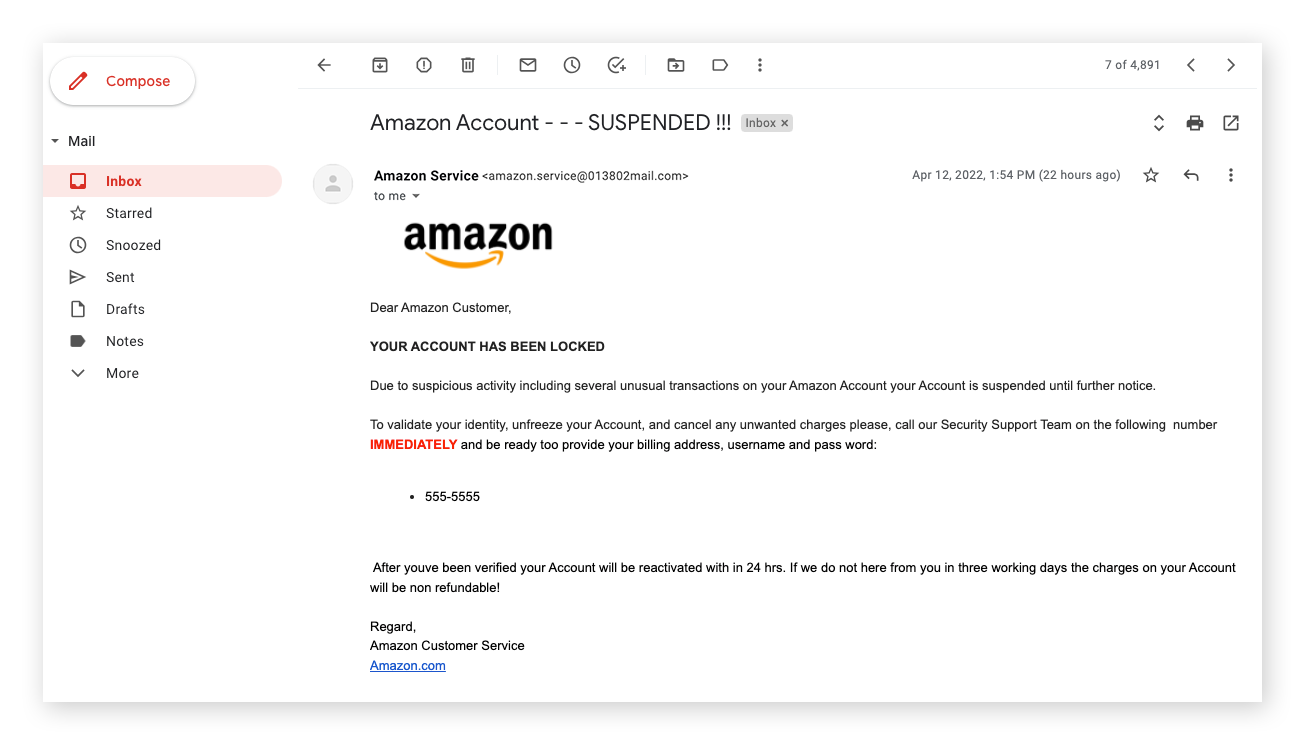Open email in a new window

pyautogui.click(x=1230, y=122)
